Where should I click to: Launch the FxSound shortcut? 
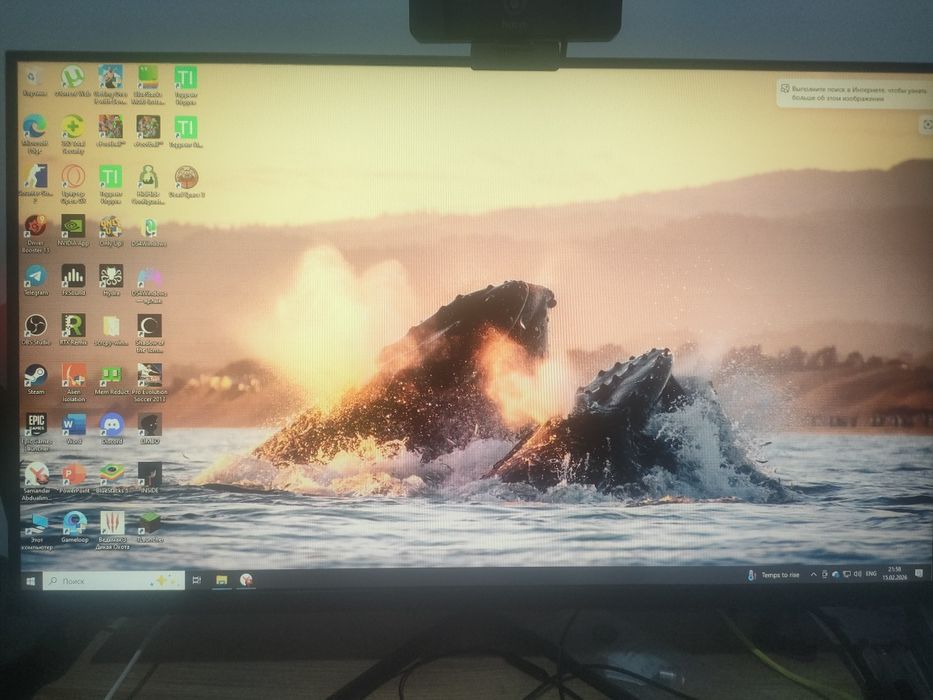tap(74, 280)
